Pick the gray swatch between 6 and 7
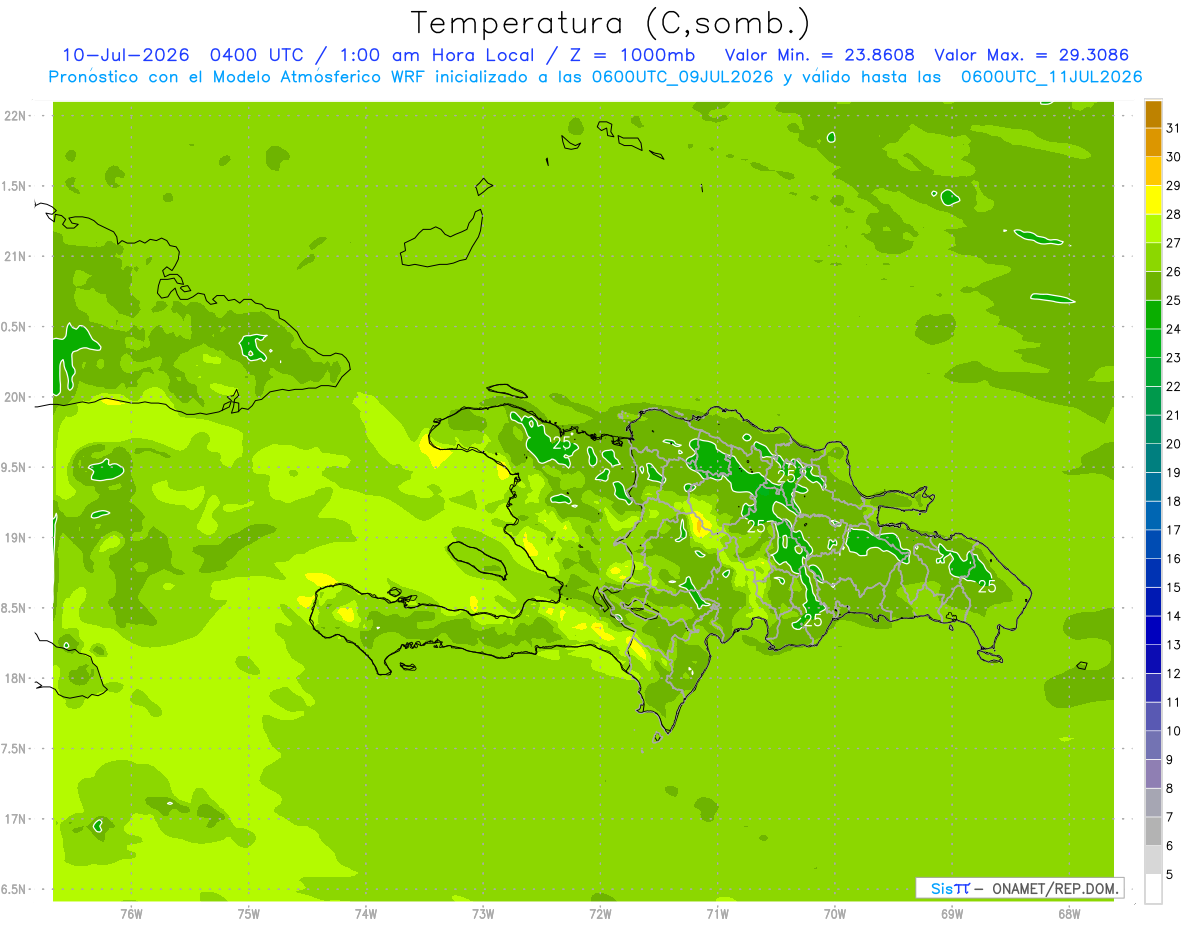This screenshot has height=927, width=1200. 1153,831
